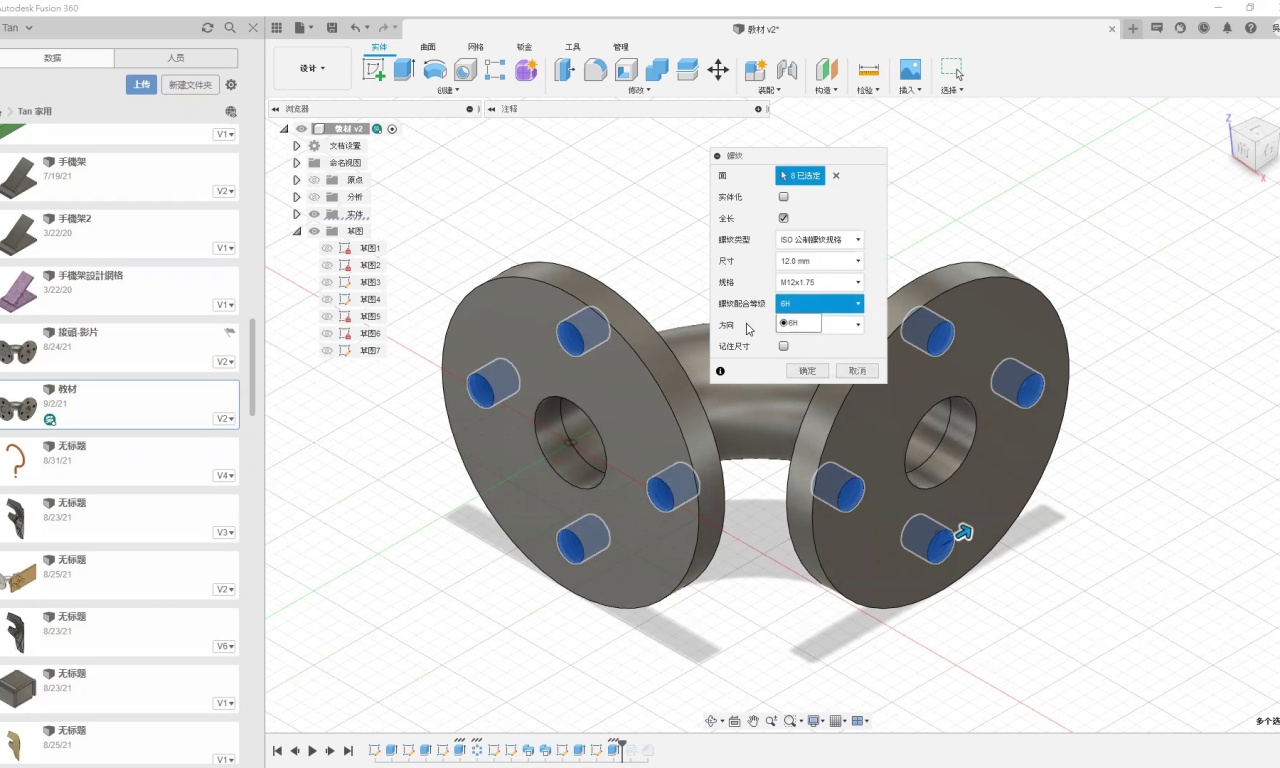The image size is (1280, 768).
Task: Select the Move/Copy tool
Action: (718, 69)
